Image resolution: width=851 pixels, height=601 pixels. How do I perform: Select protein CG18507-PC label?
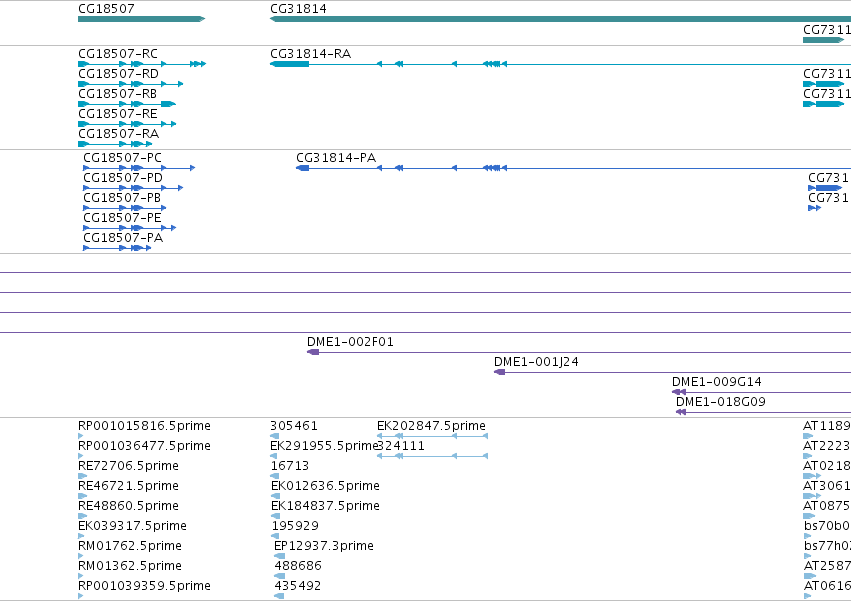point(122,158)
